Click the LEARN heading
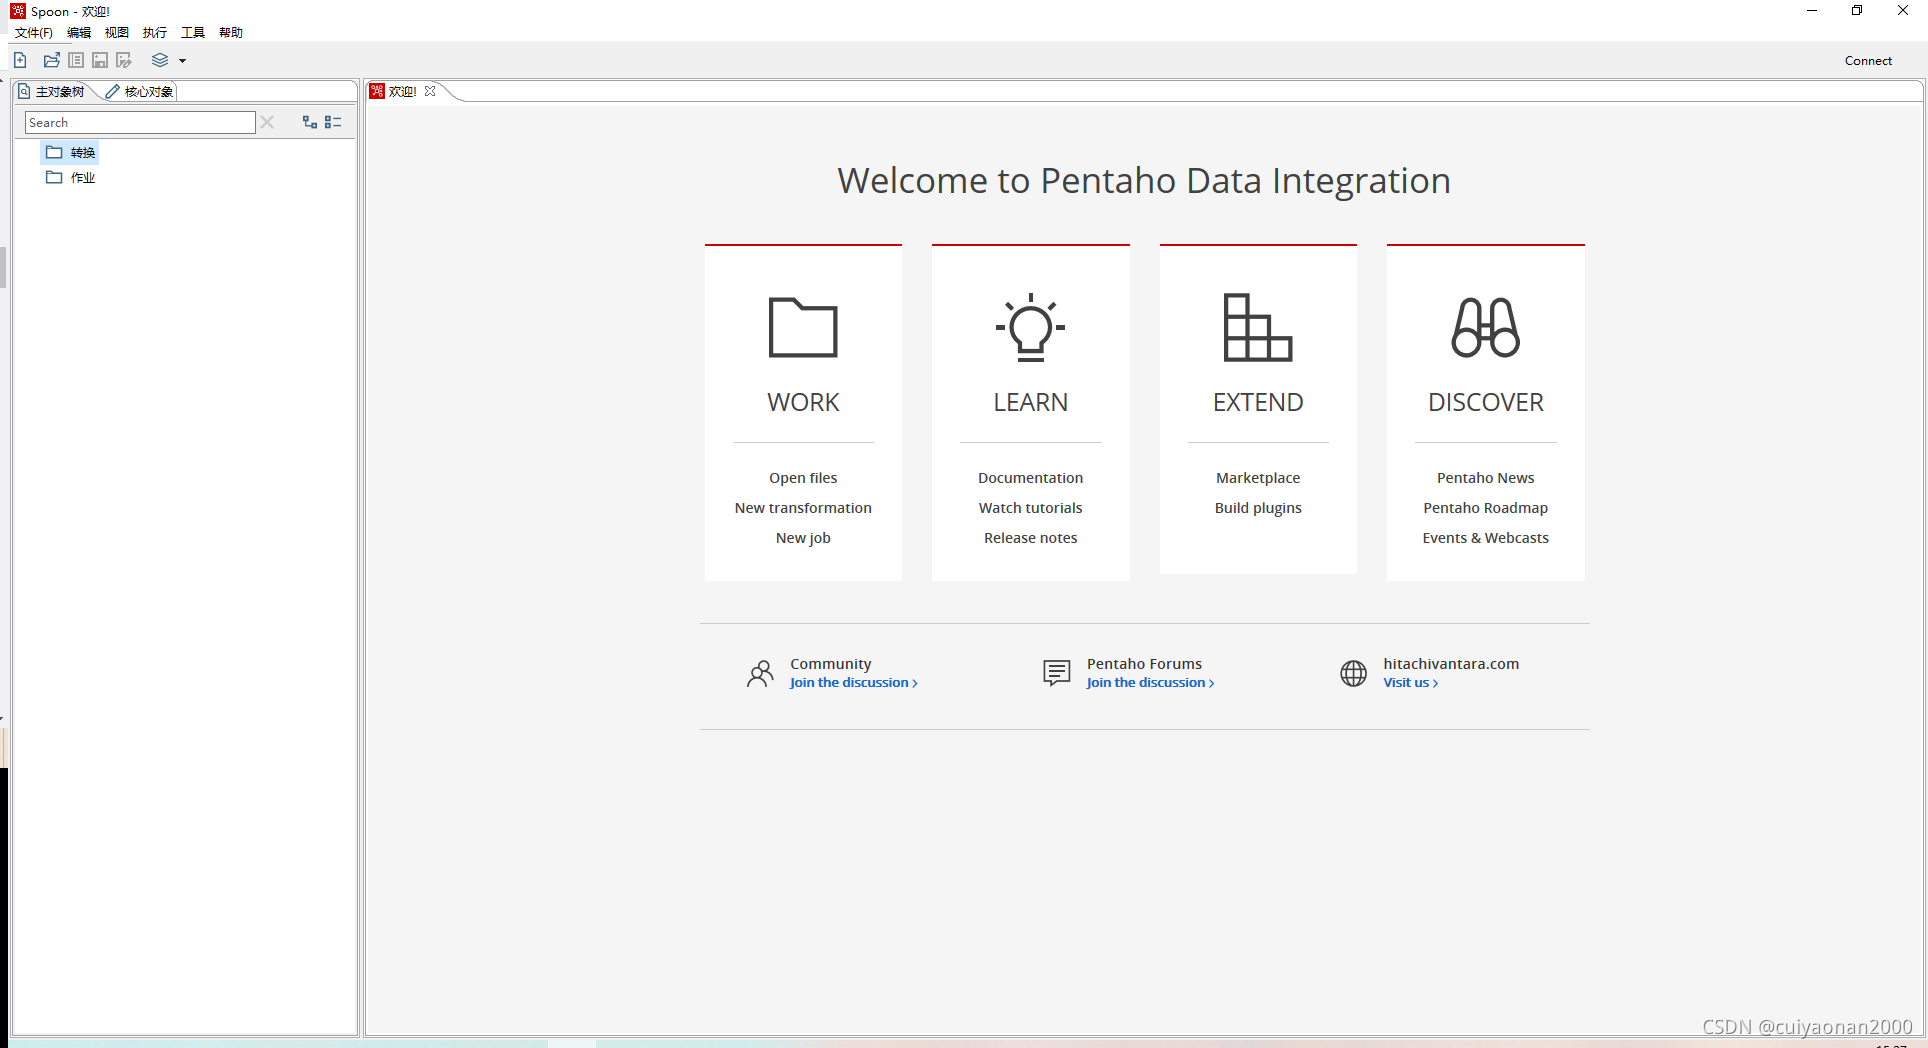This screenshot has height=1048, width=1928. [1031, 402]
